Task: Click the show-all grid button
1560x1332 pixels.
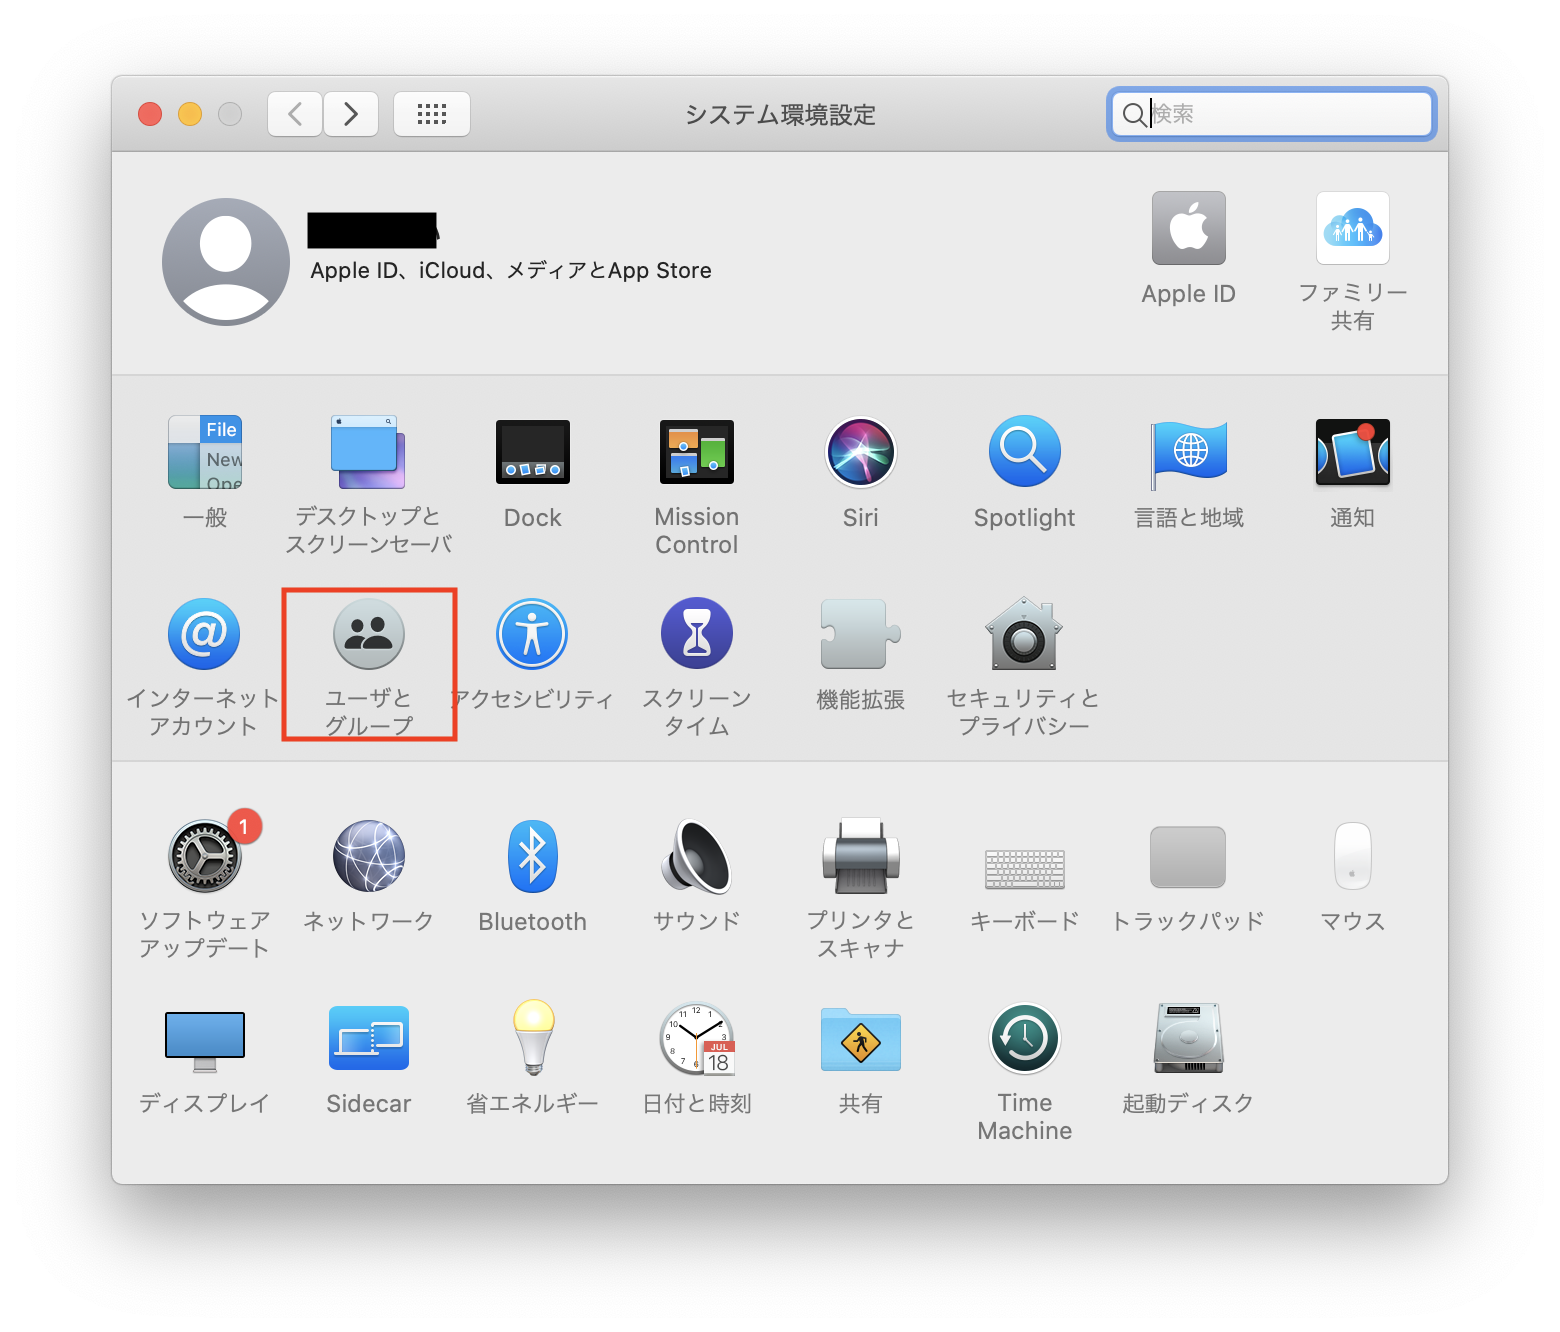Action: tap(432, 114)
